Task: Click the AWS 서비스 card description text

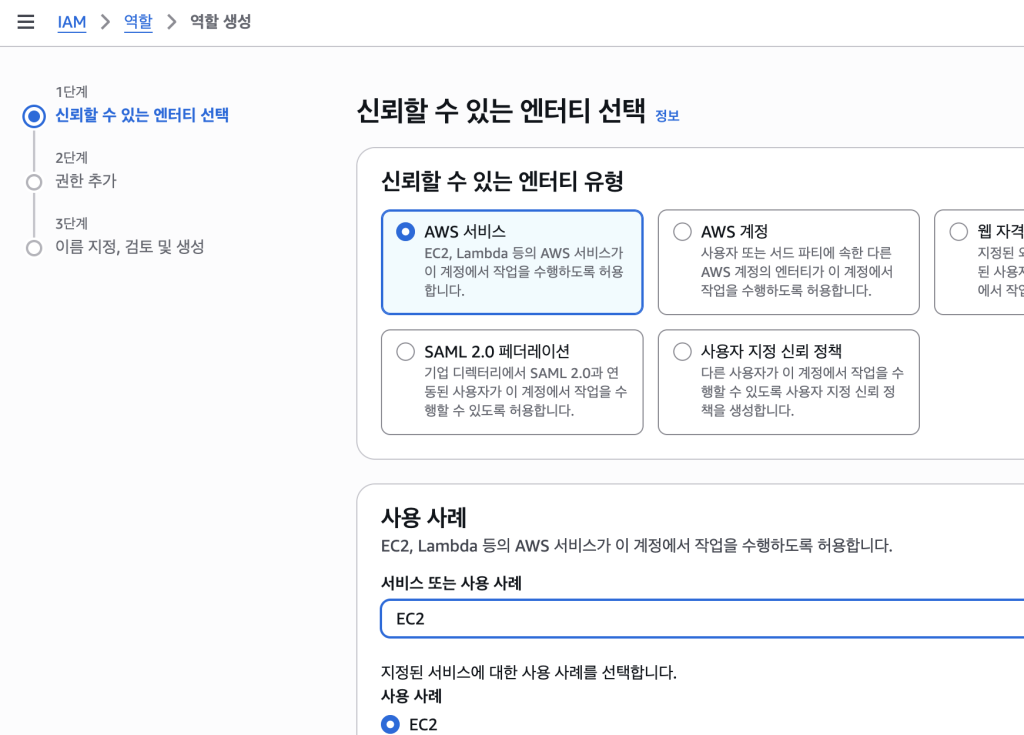Action: click(524, 272)
